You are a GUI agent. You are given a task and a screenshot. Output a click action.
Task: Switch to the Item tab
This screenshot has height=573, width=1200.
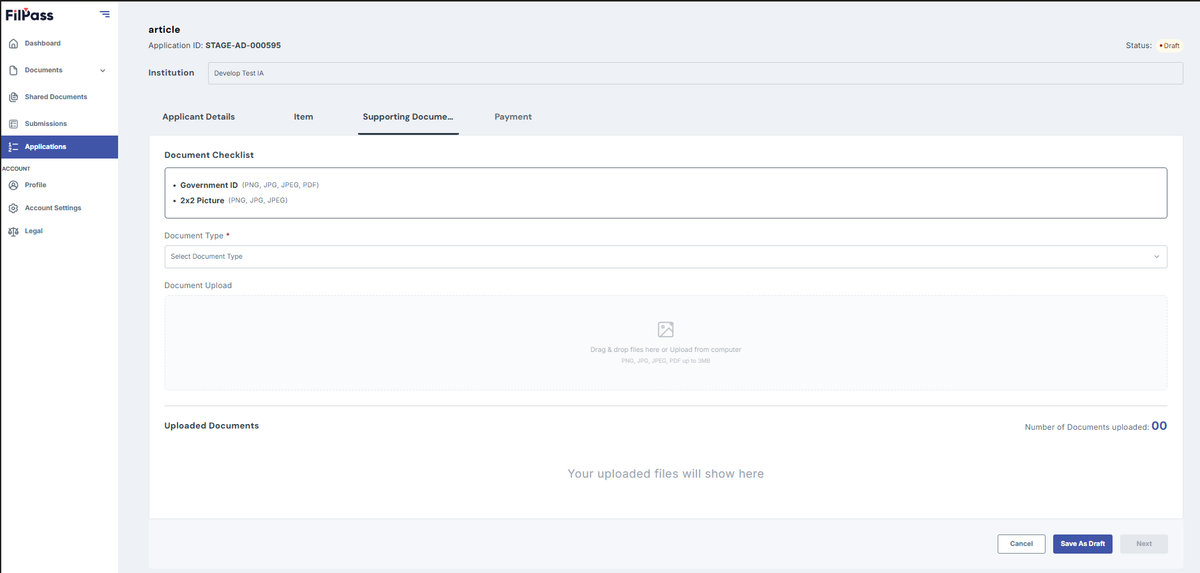pos(303,117)
